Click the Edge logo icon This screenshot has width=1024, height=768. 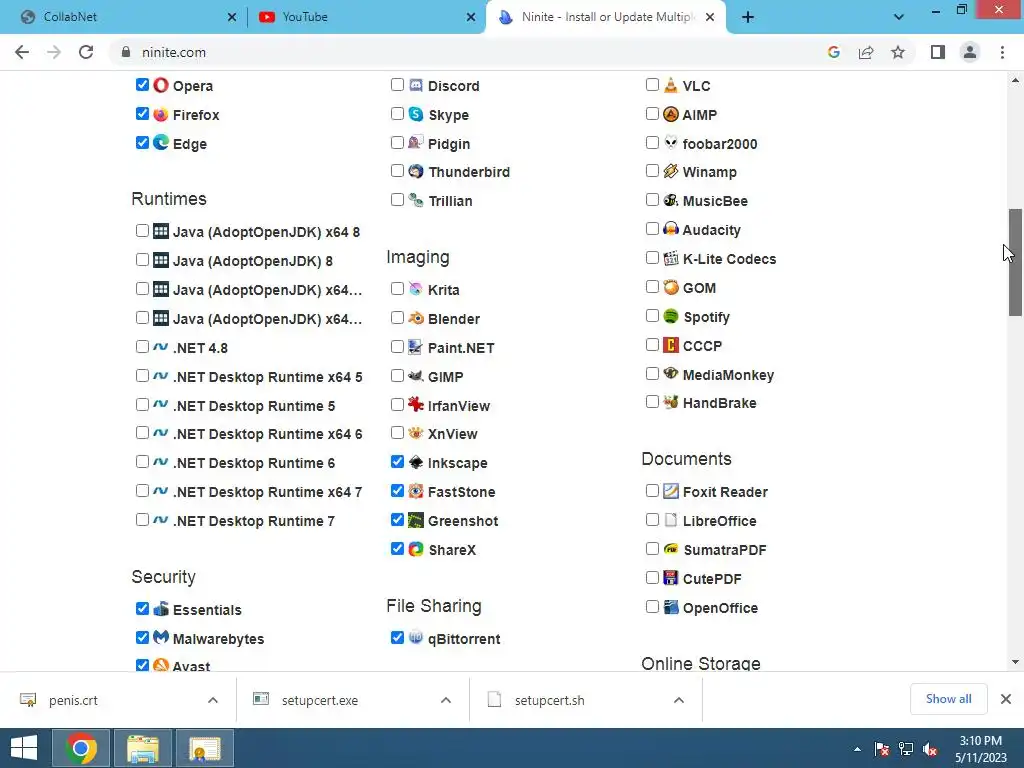tap(161, 142)
